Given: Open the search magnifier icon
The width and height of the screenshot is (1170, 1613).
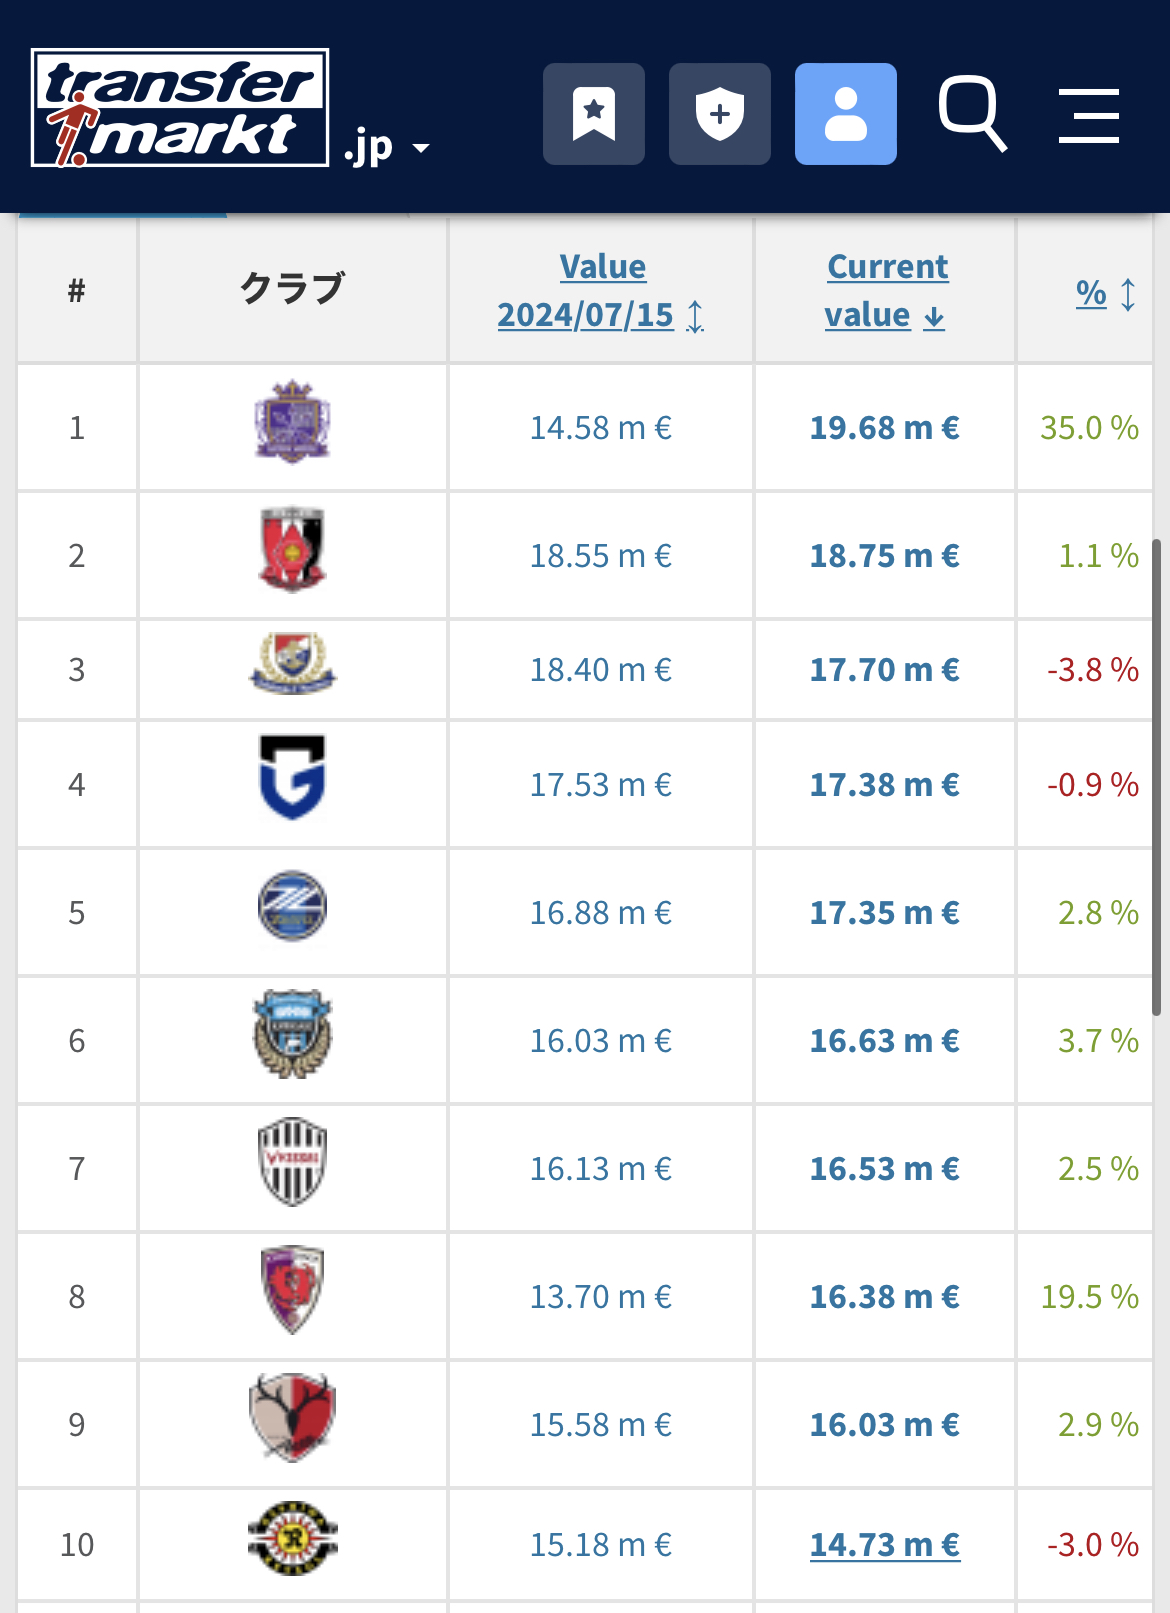Looking at the screenshot, I should 972,114.
